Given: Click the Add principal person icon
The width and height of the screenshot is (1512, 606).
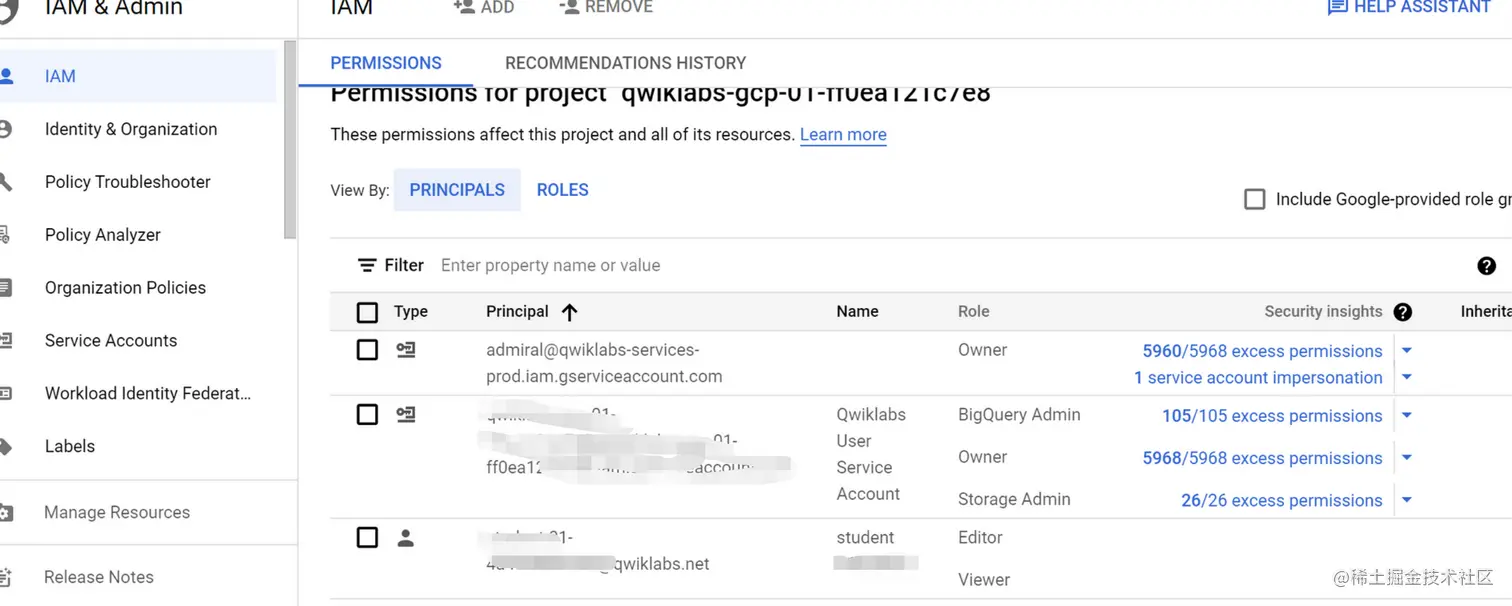Looking at the screenshot, I should [464, 7].
